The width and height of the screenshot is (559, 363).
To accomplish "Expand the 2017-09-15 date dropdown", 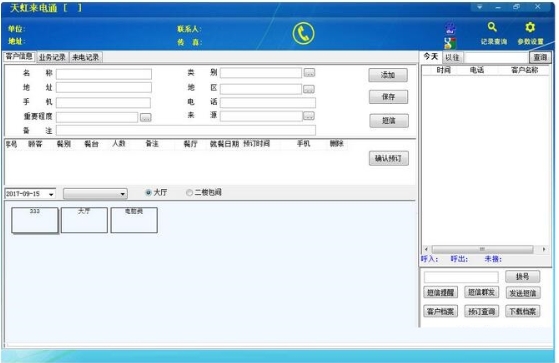I will pos(51,194).
